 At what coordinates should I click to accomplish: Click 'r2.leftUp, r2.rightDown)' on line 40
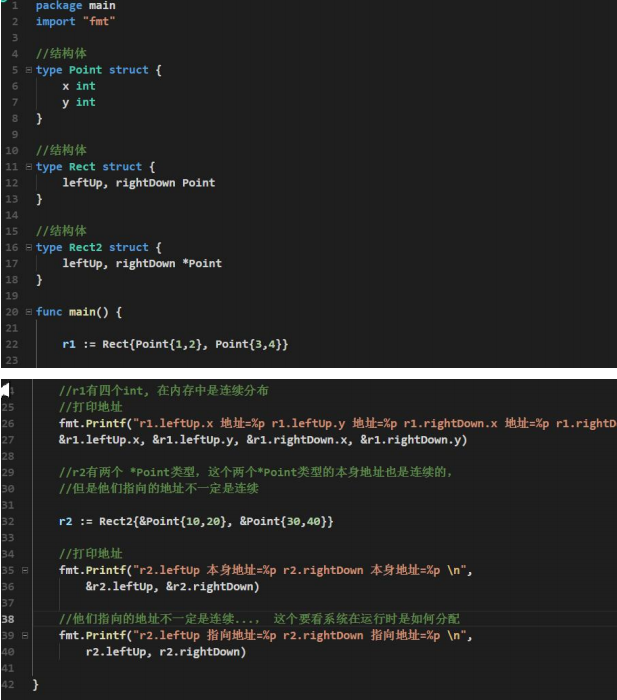click(166, 652)
